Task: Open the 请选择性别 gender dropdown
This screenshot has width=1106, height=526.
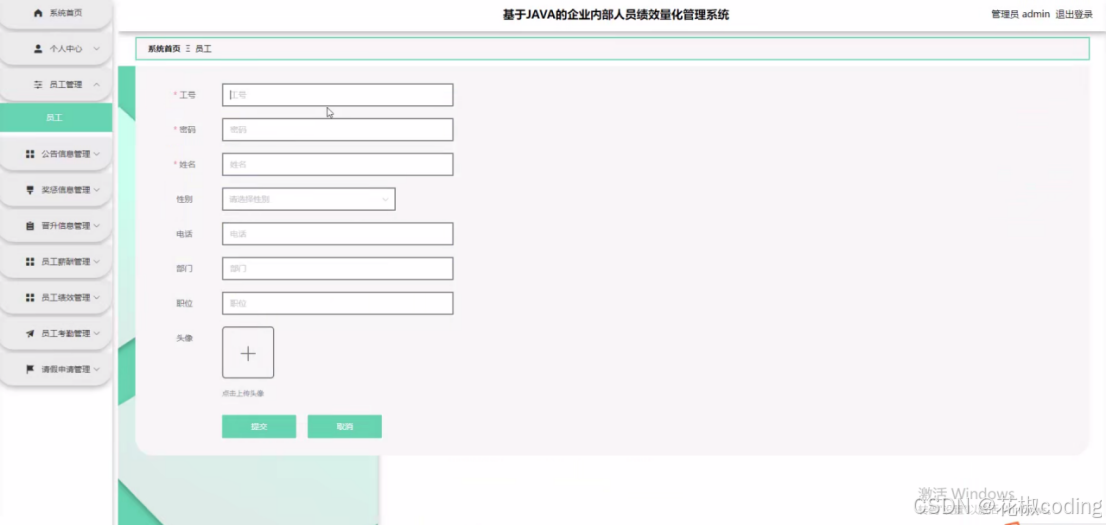Action: (308, 199)
